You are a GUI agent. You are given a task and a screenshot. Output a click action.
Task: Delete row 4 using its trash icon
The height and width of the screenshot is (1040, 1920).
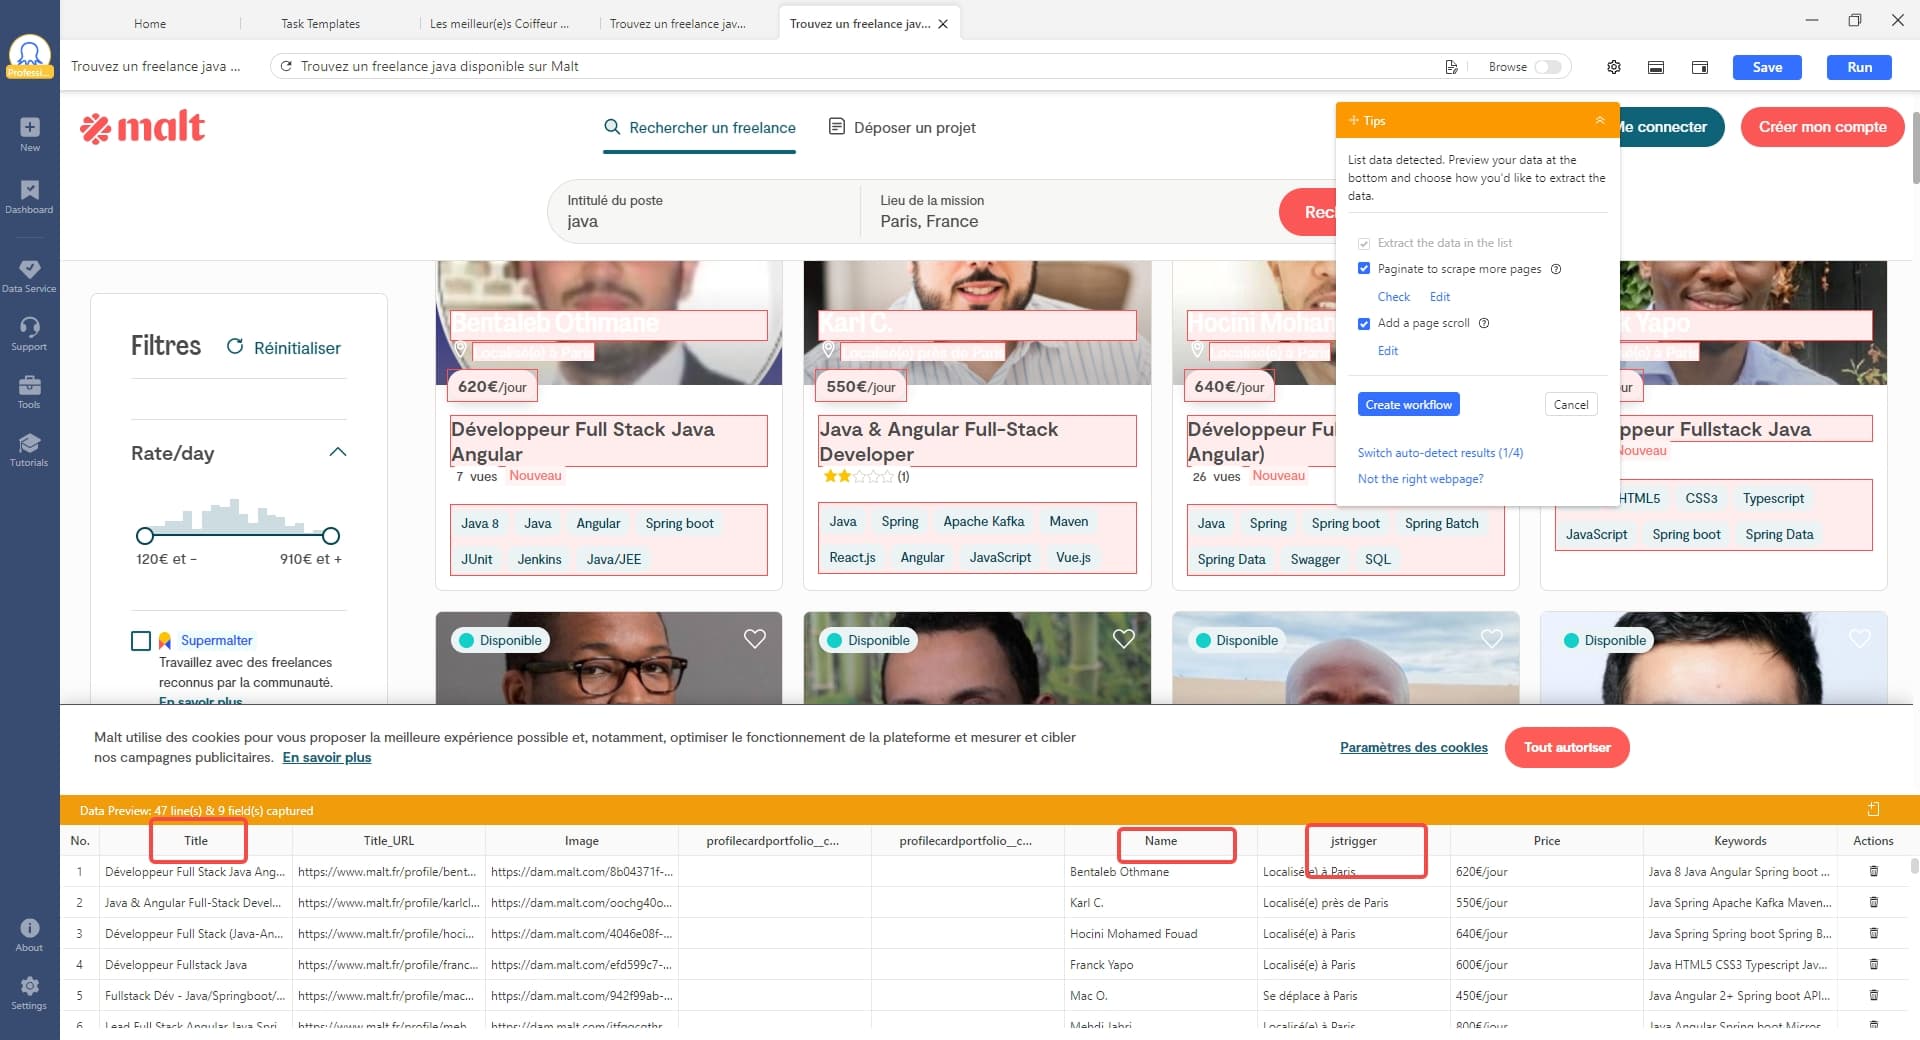click(1874, 964)
